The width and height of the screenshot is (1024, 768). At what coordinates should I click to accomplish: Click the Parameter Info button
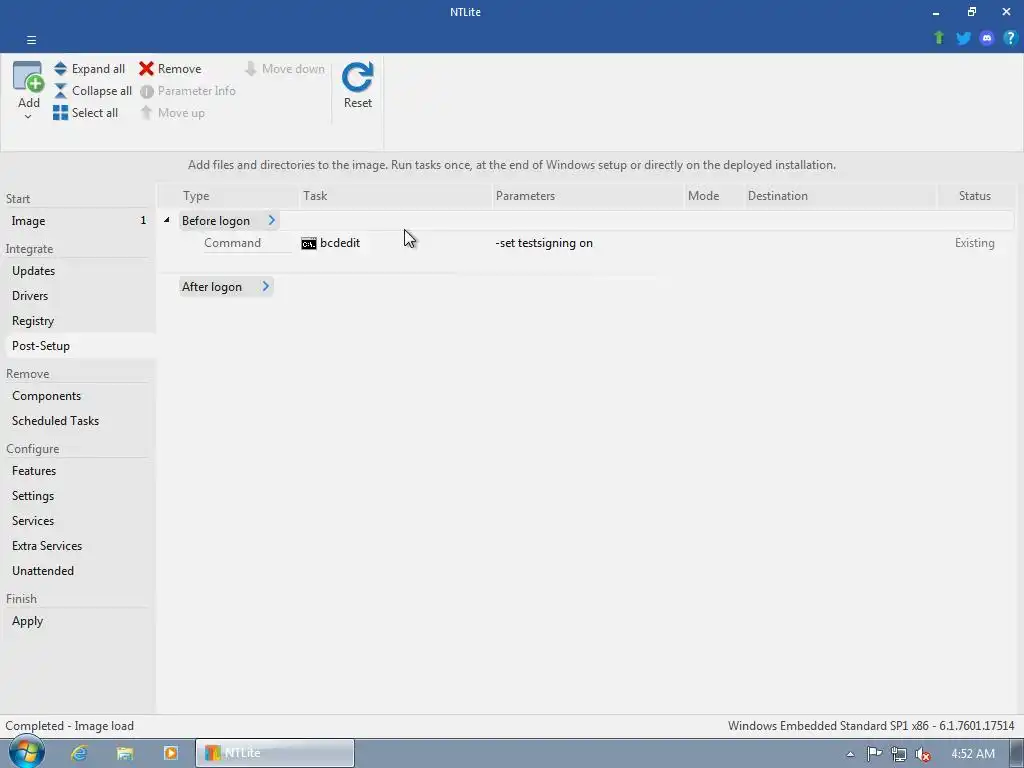click(187, 91)
